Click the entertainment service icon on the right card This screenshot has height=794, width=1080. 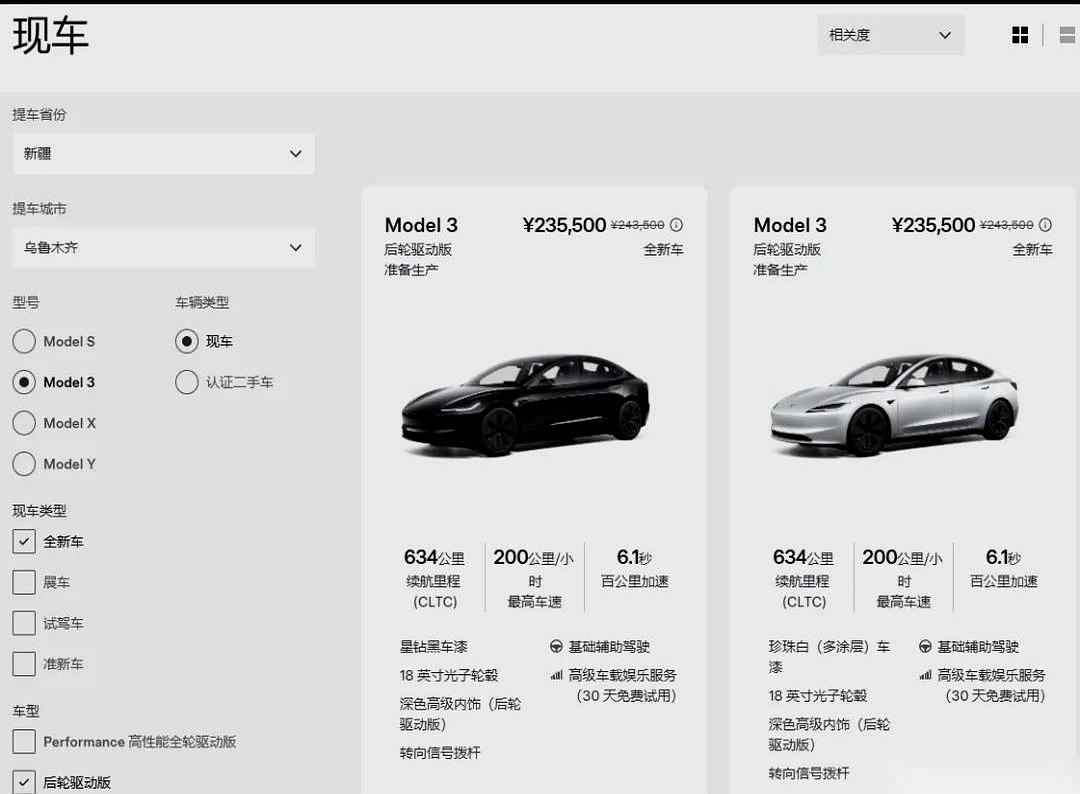tap(924, 675)
